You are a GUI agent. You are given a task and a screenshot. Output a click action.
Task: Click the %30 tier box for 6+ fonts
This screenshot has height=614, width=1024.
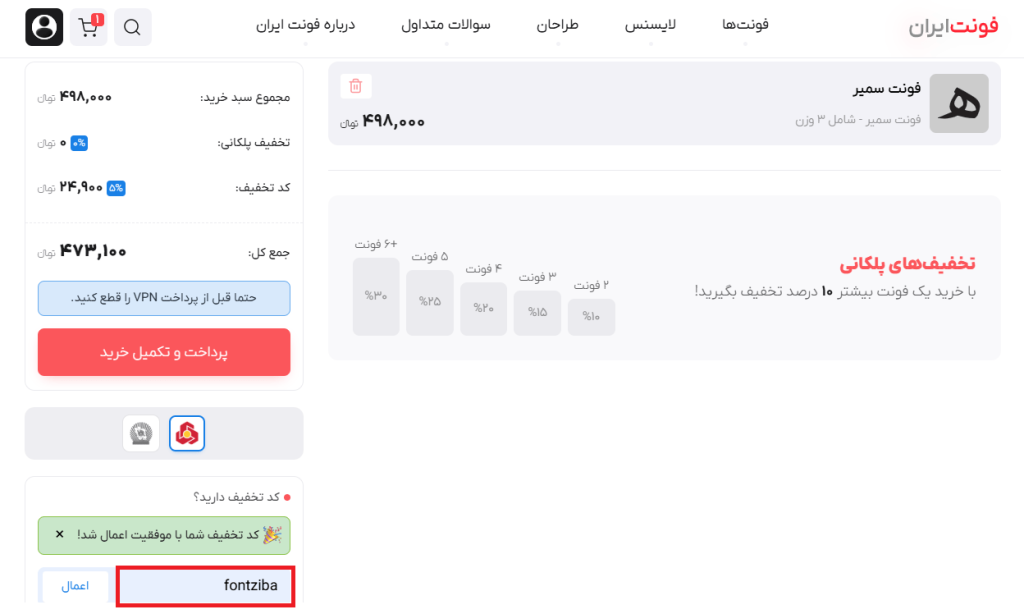(376, 297)
